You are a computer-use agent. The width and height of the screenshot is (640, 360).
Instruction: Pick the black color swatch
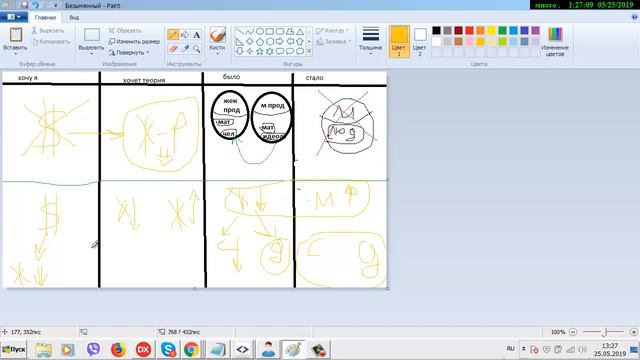(x=436, y=31)
